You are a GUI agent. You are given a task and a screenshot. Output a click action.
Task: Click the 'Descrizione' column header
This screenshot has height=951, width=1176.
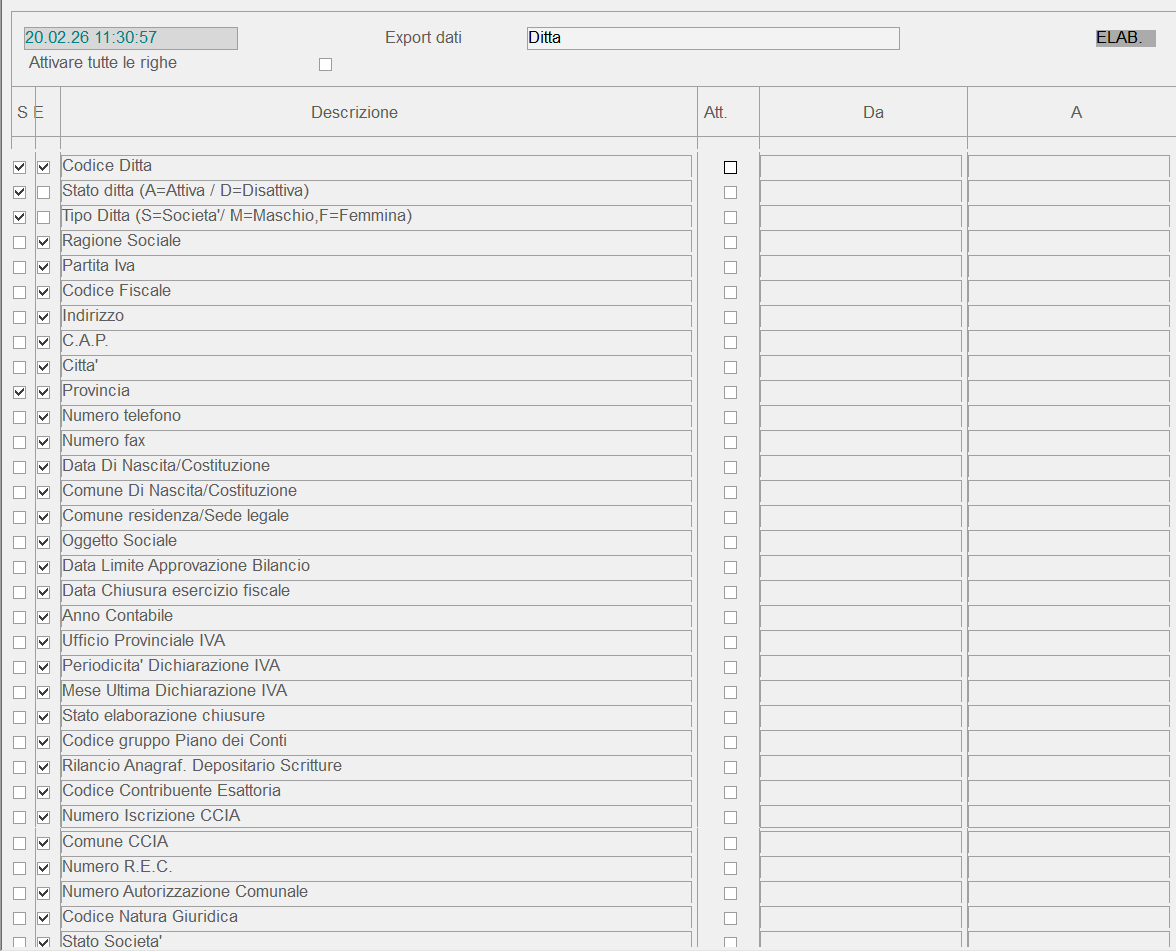[354, 112]
